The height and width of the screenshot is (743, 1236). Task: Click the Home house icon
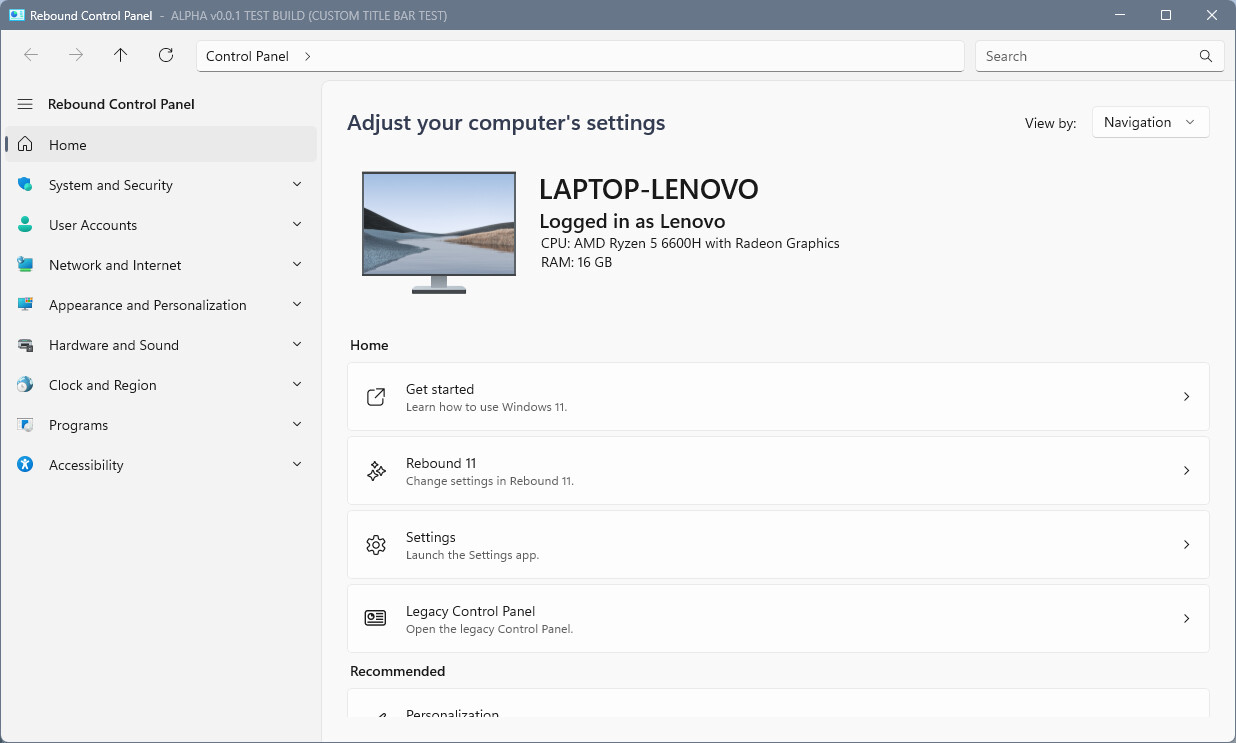click(26, 145)
